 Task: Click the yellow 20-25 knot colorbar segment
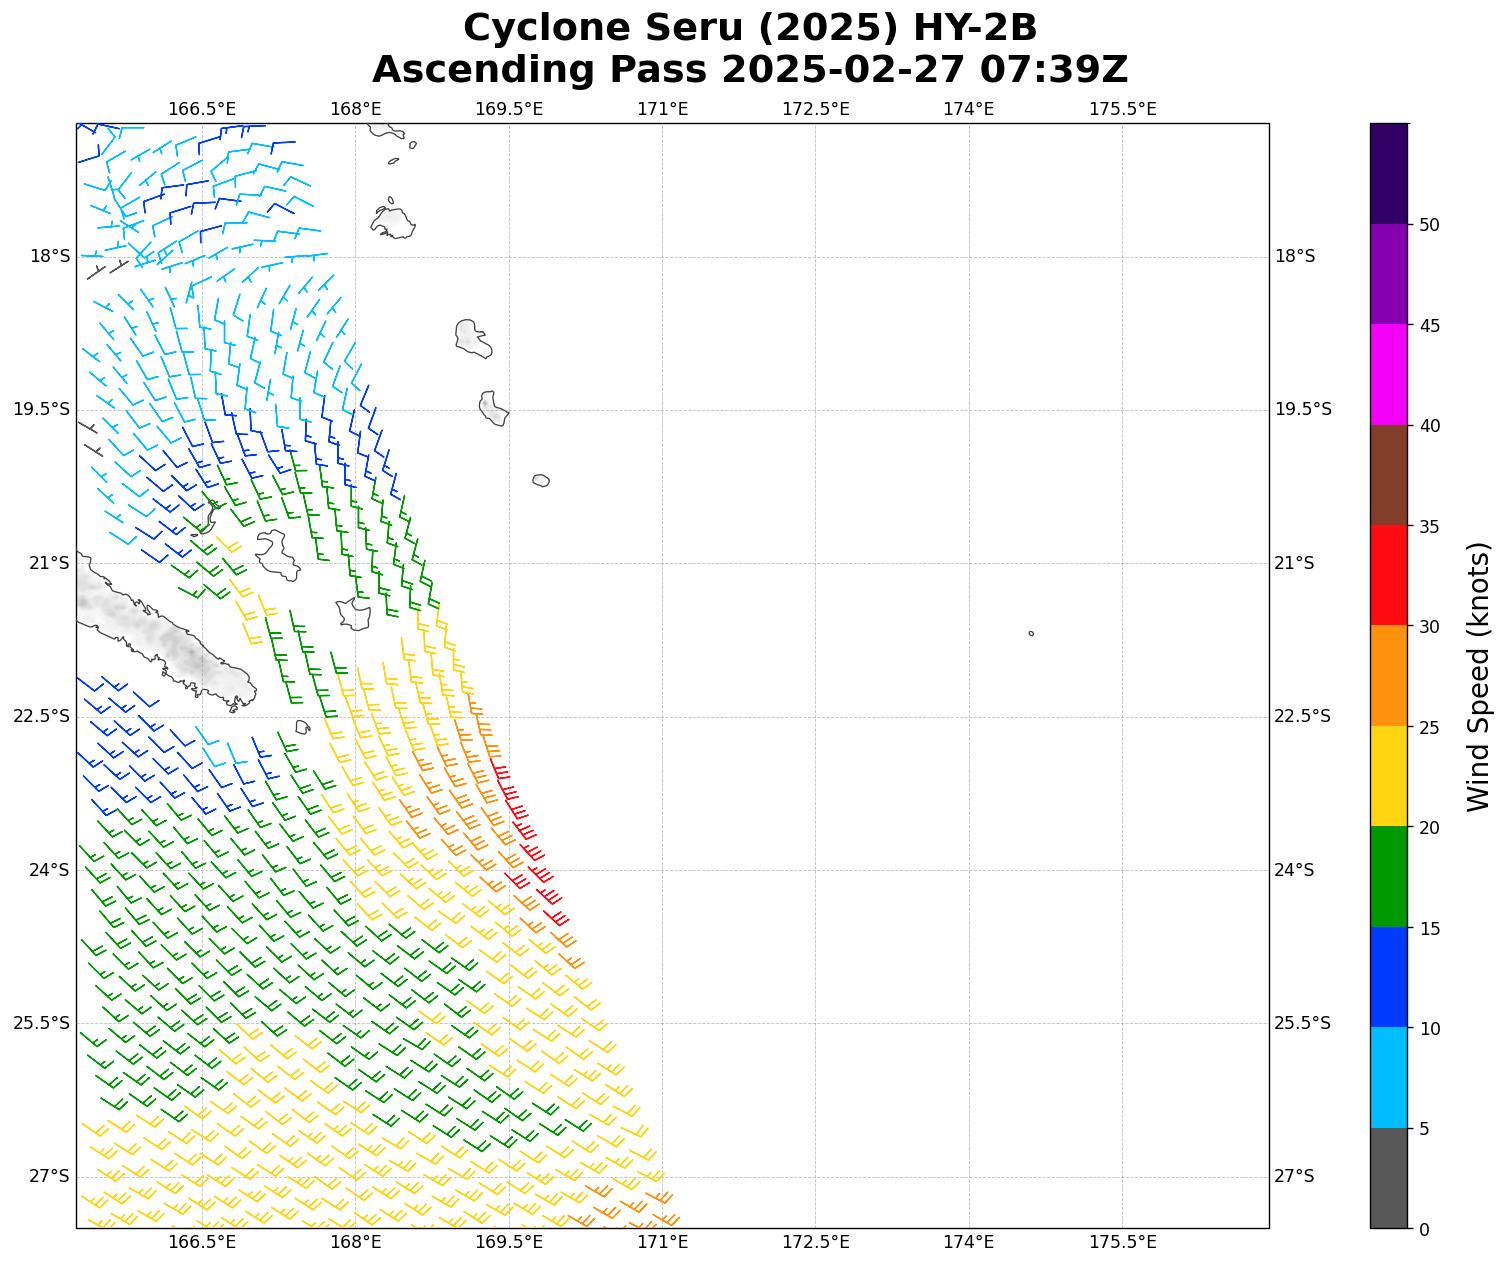pos(1388,776)
